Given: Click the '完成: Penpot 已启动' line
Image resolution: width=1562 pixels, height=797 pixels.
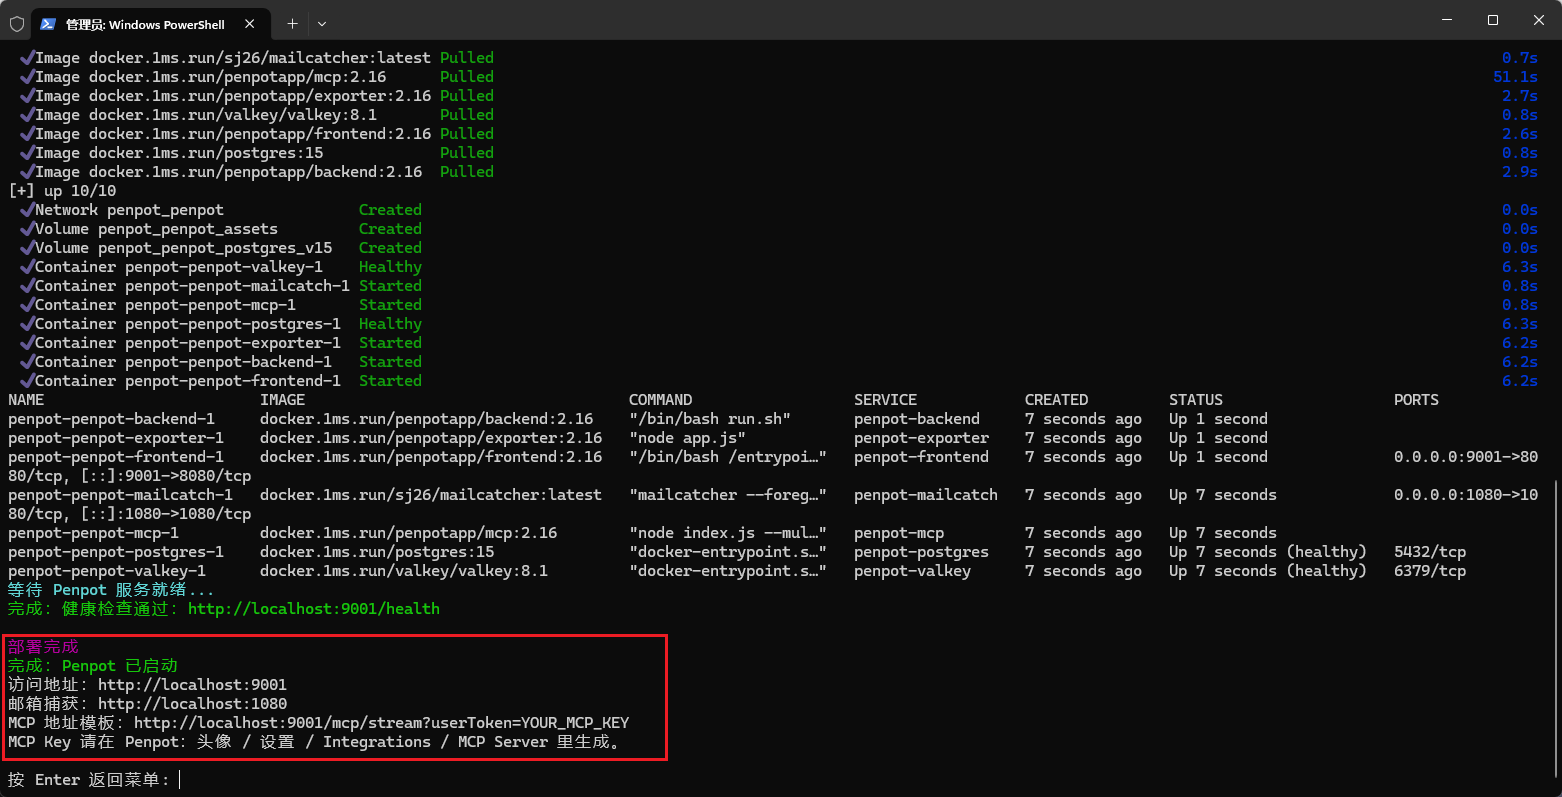Looking at the screenshot, I should click(93, 666).
